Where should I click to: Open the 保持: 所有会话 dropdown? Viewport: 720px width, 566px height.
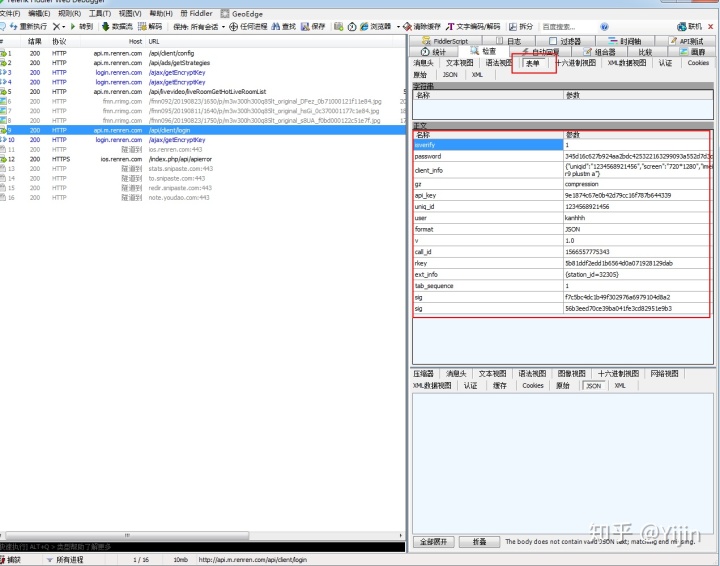click(x=199, y=27)
